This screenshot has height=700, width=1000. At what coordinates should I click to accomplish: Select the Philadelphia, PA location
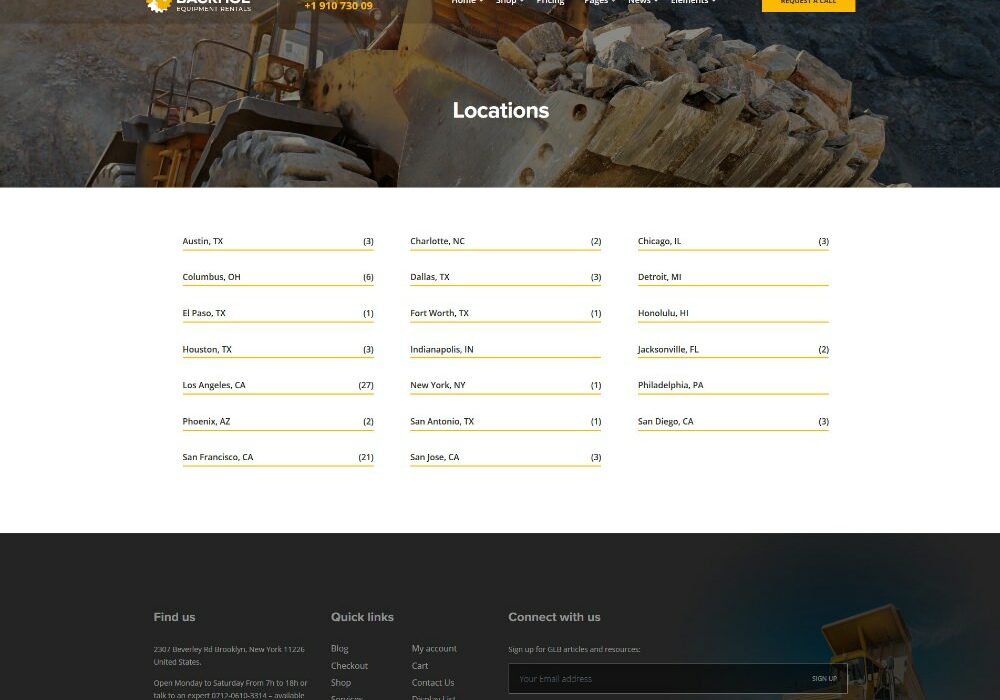pos(670,385)
